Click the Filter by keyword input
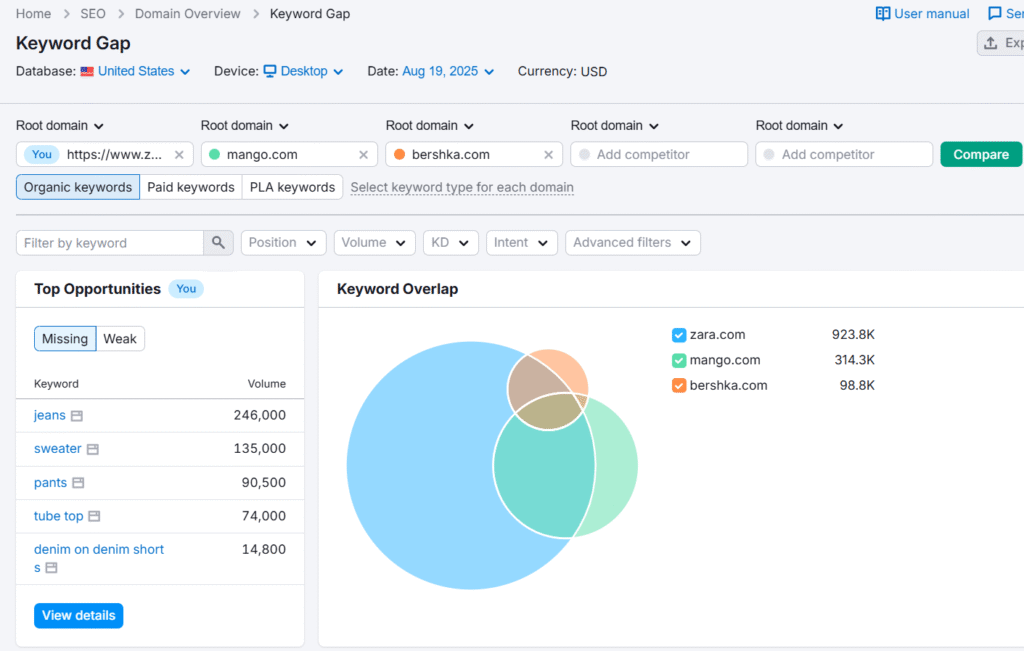This screenshot has height=651, width=1024. (x=110, y=243)
